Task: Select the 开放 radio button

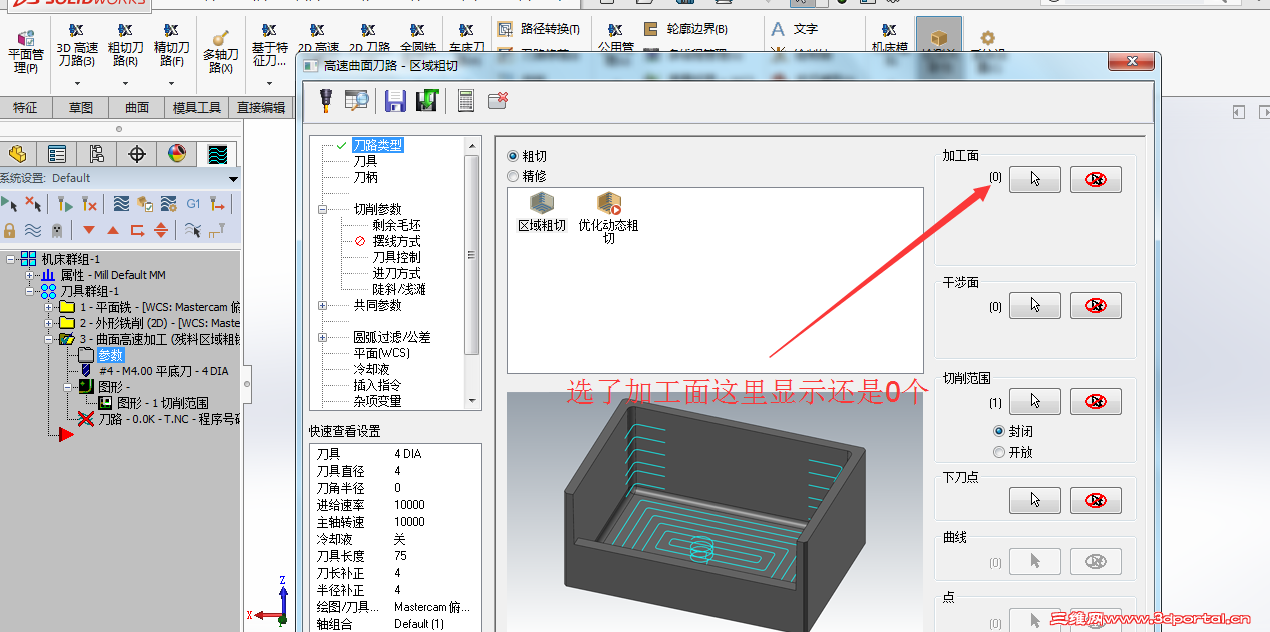Action: (x=999, y=452)
